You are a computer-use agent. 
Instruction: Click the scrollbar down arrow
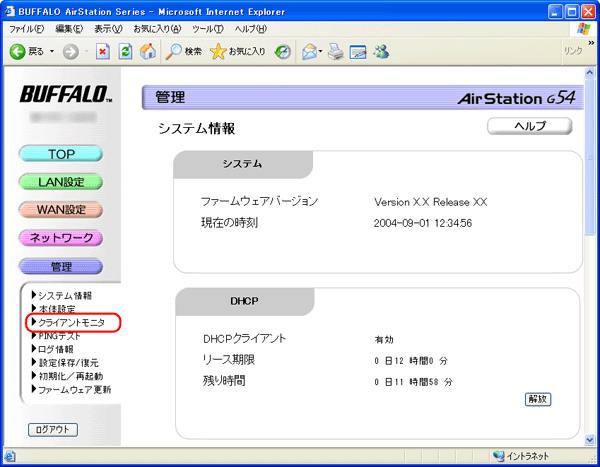click(590, 440)
